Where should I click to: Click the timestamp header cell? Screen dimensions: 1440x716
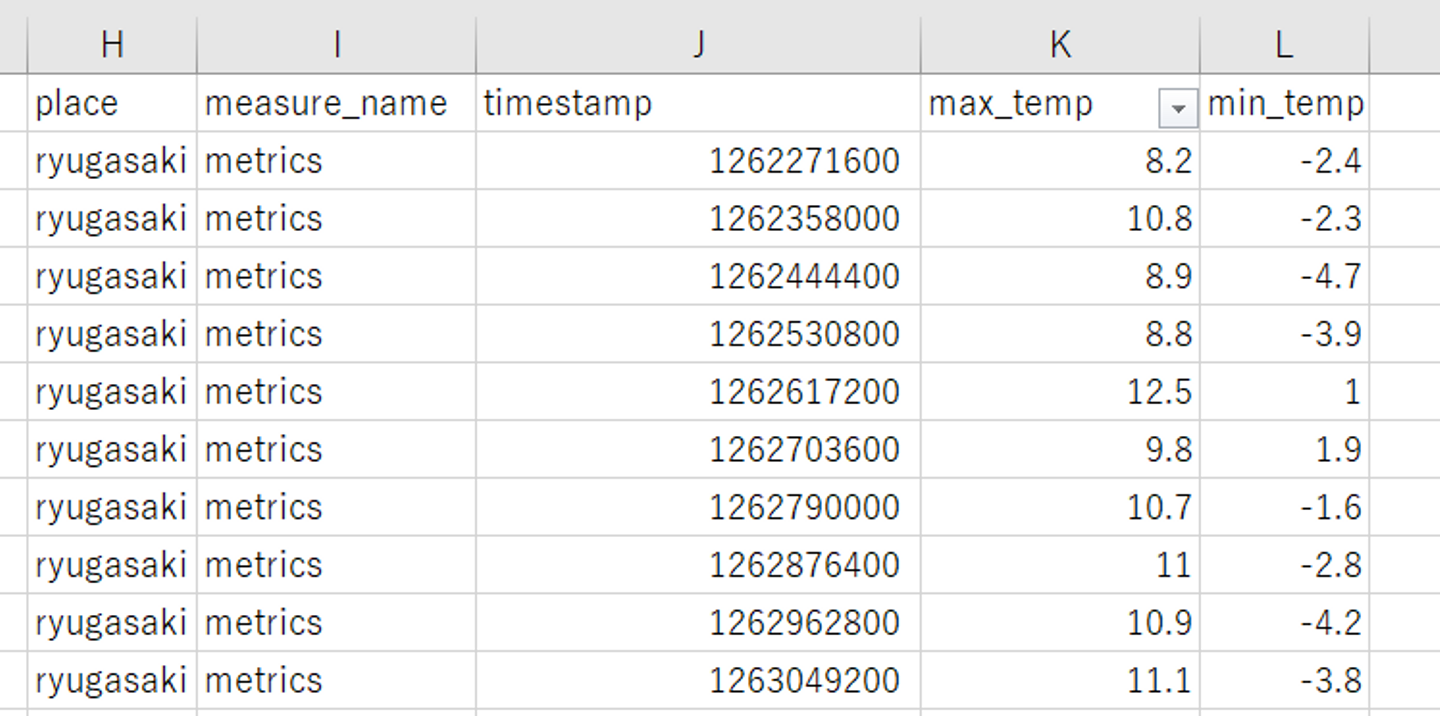point(698,103)
